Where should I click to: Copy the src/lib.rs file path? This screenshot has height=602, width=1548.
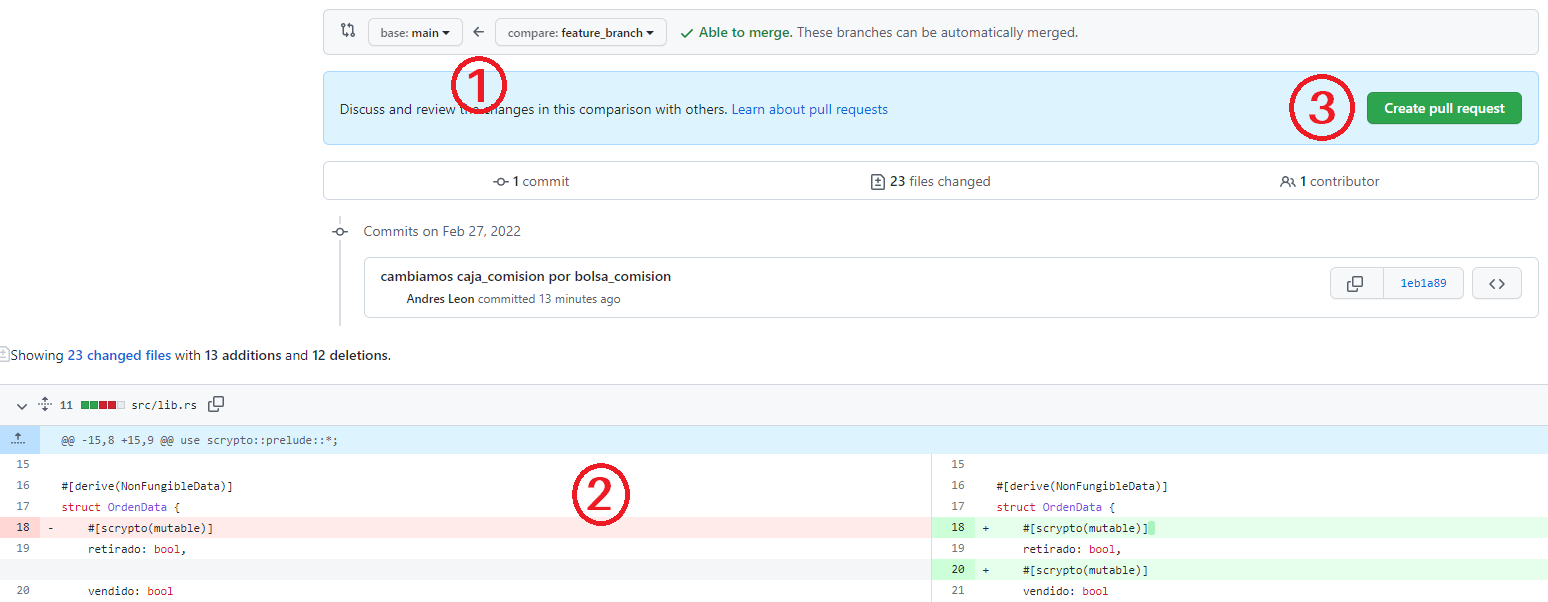tap(216, 405)
